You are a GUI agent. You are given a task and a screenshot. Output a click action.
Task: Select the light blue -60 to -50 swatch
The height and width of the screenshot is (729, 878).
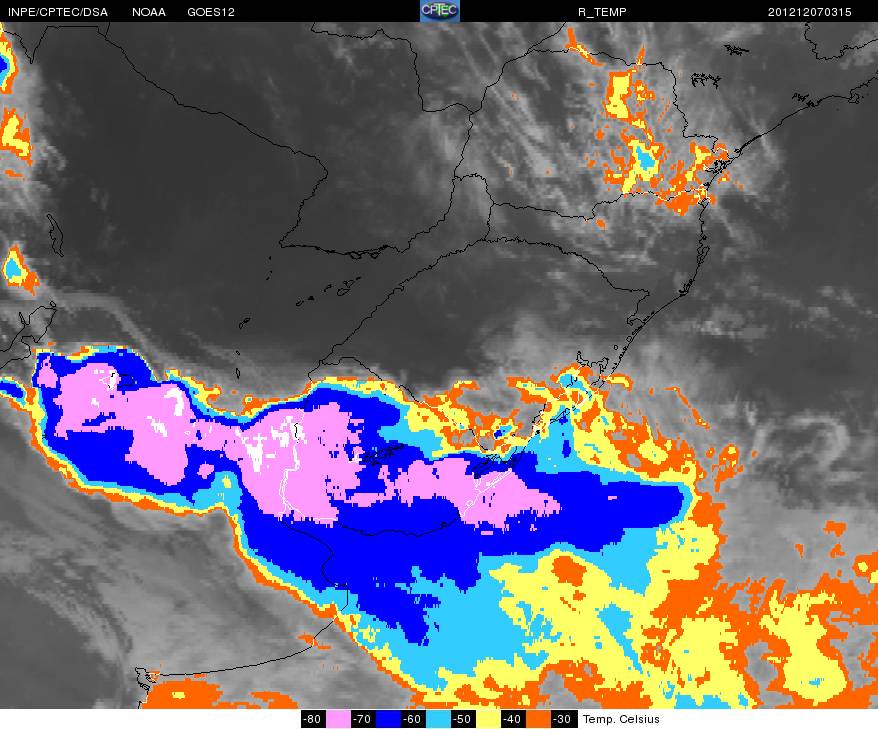pyautogui.click(x=437, y=719)
